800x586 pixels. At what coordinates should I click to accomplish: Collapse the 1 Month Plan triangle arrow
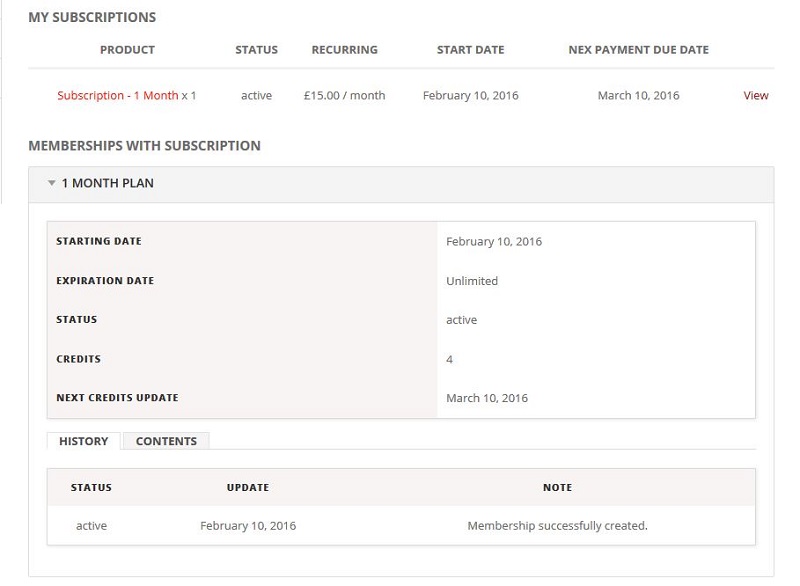point(51,183)
